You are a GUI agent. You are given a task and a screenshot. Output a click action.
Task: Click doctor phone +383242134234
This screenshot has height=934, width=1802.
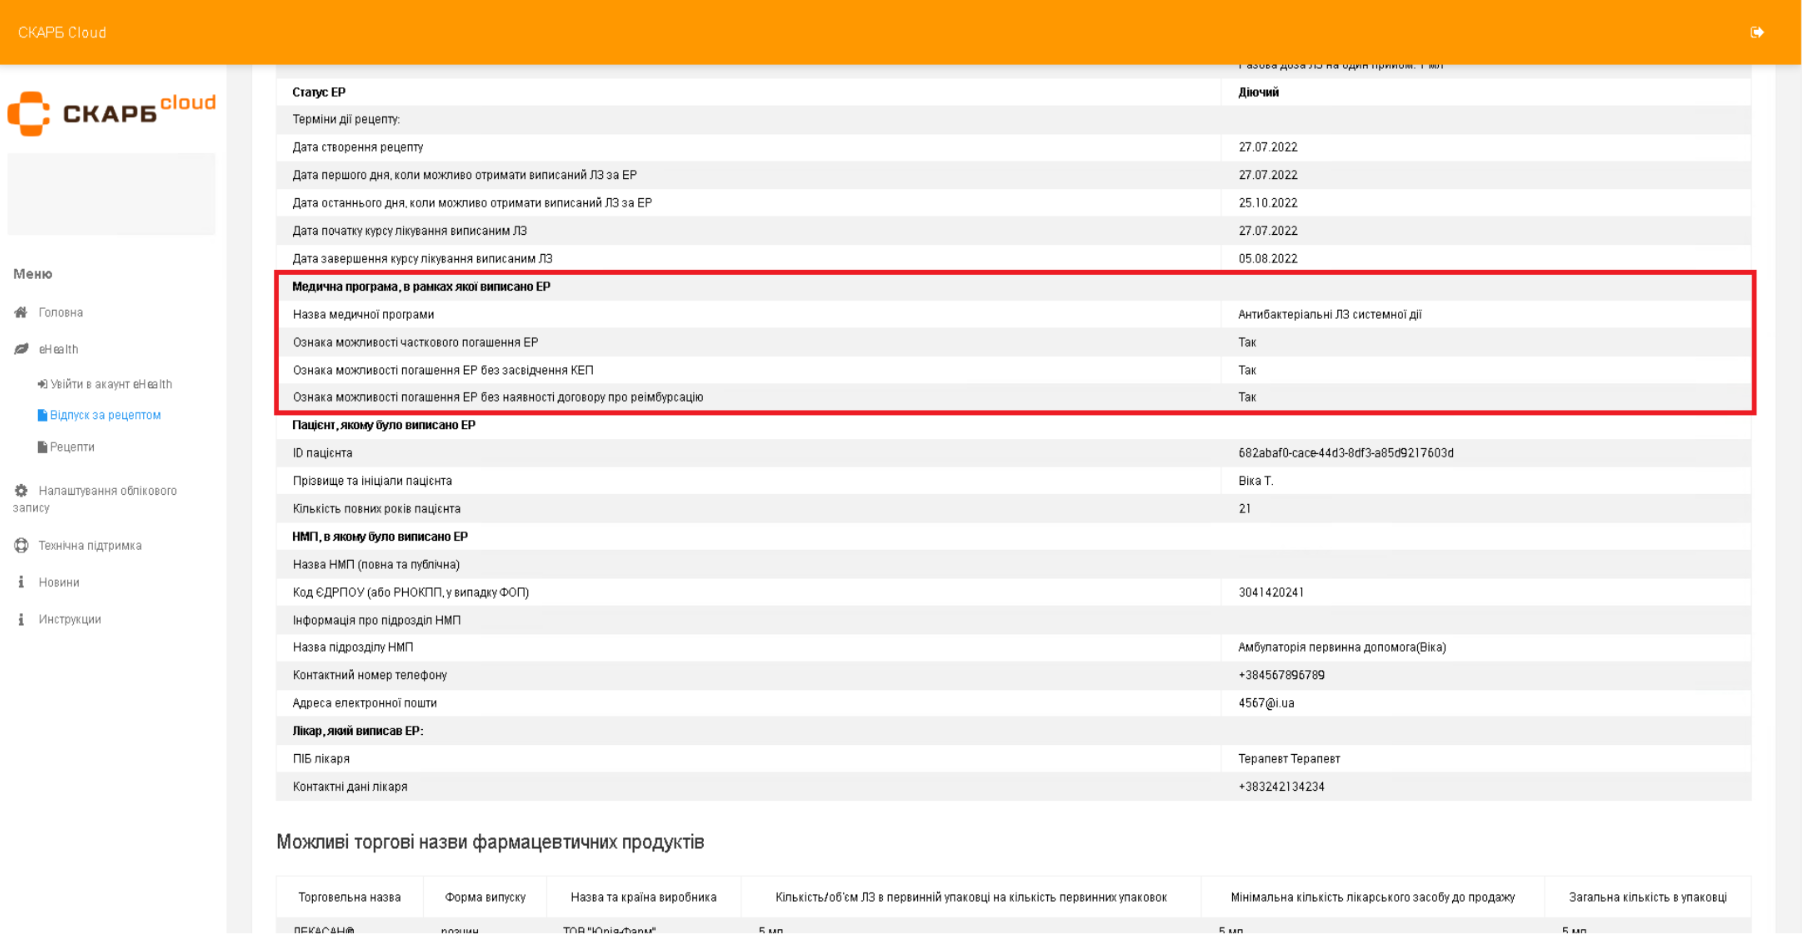tap(1281, 787)
